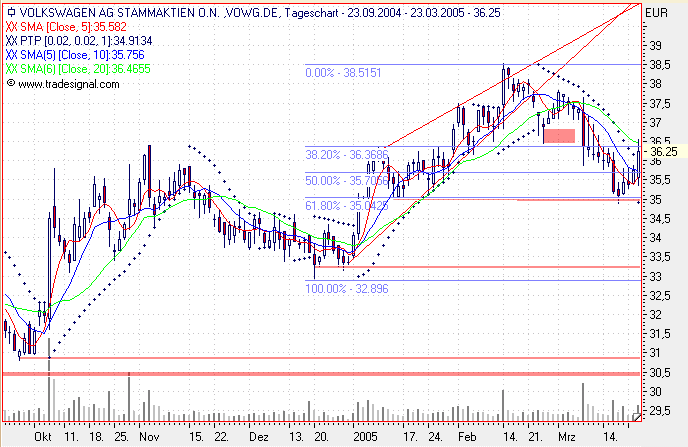Image resolution: width=688 pixels, height=447 pixels.
Task: Click the 33 value on the price axis
Action: coord(655,277)
